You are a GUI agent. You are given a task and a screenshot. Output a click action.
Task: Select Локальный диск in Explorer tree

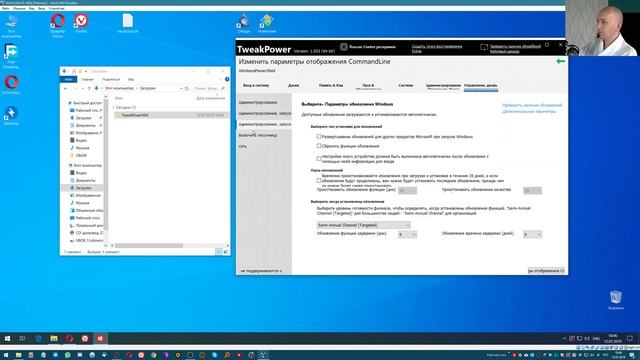[x=87, y=225]
